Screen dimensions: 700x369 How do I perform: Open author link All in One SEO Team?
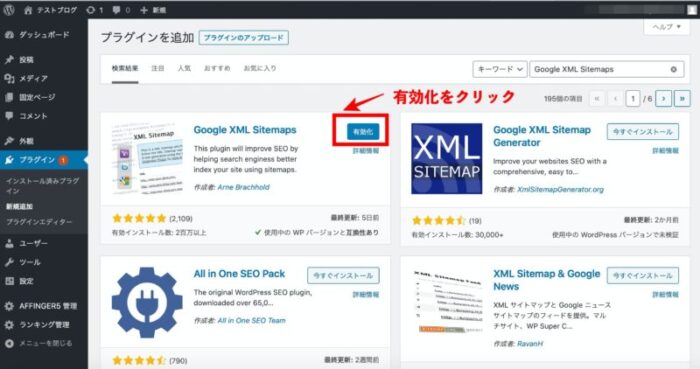click(251, 320)
